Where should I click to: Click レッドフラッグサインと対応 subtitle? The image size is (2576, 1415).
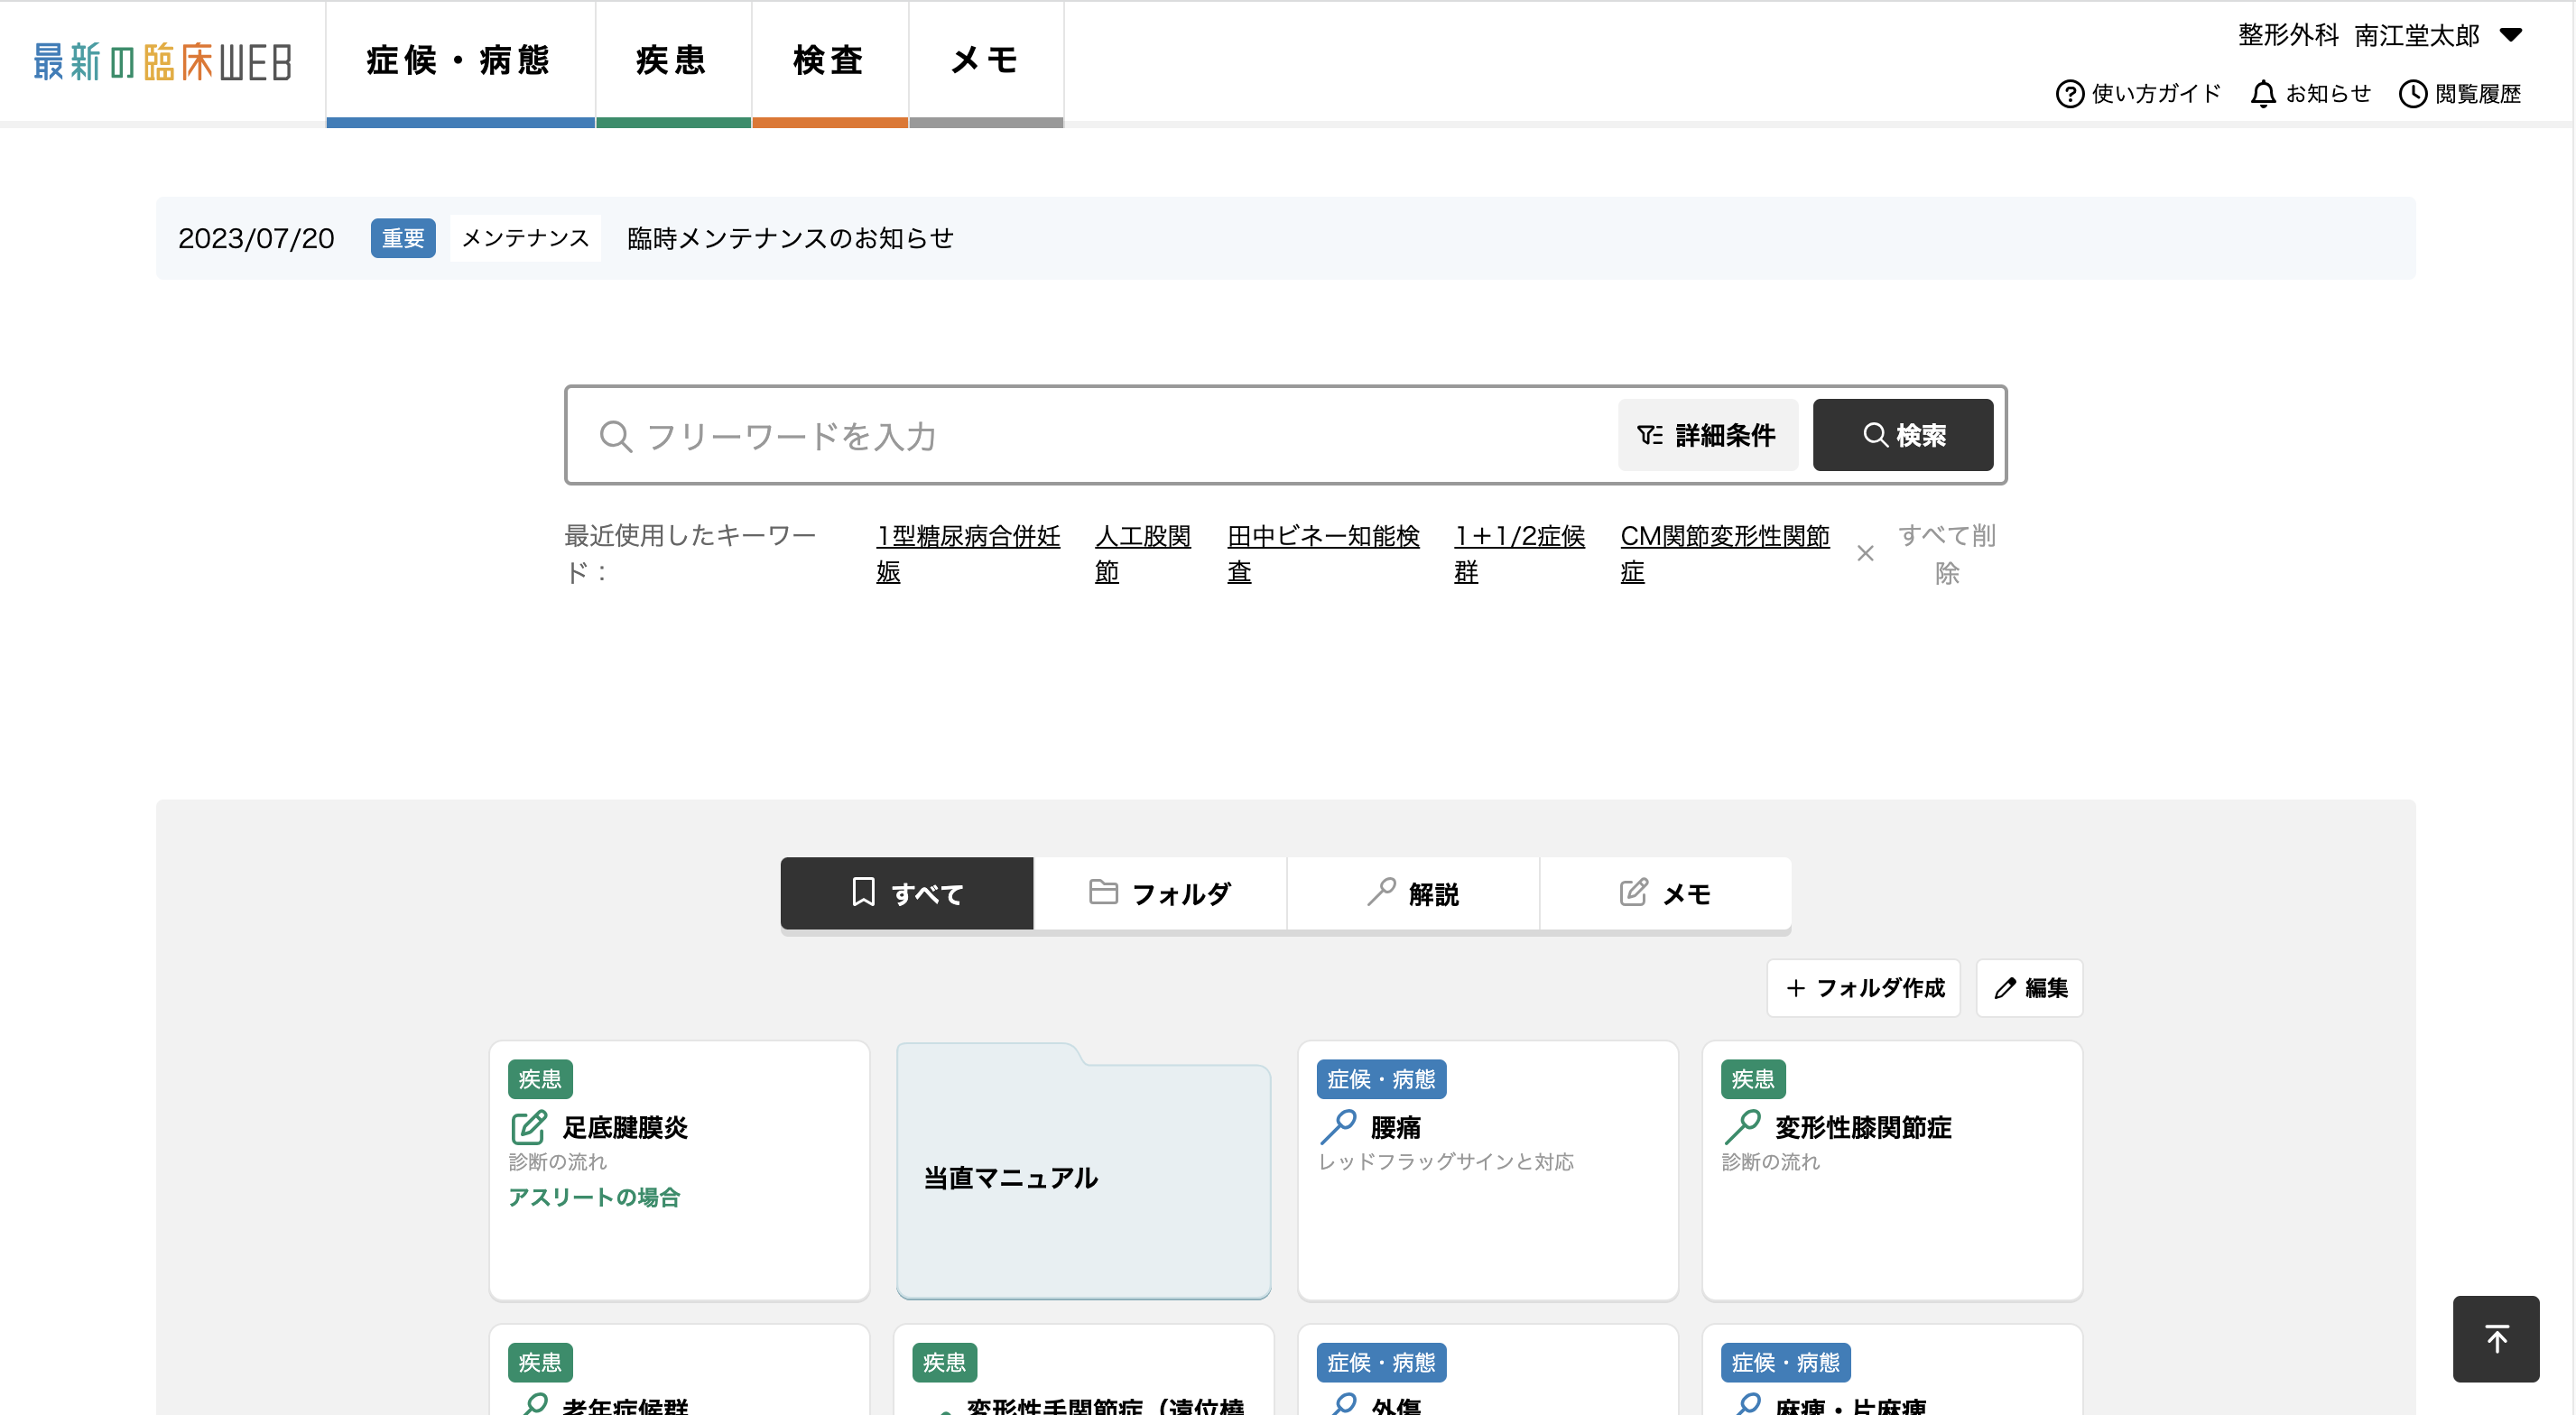[1446, 1162]
